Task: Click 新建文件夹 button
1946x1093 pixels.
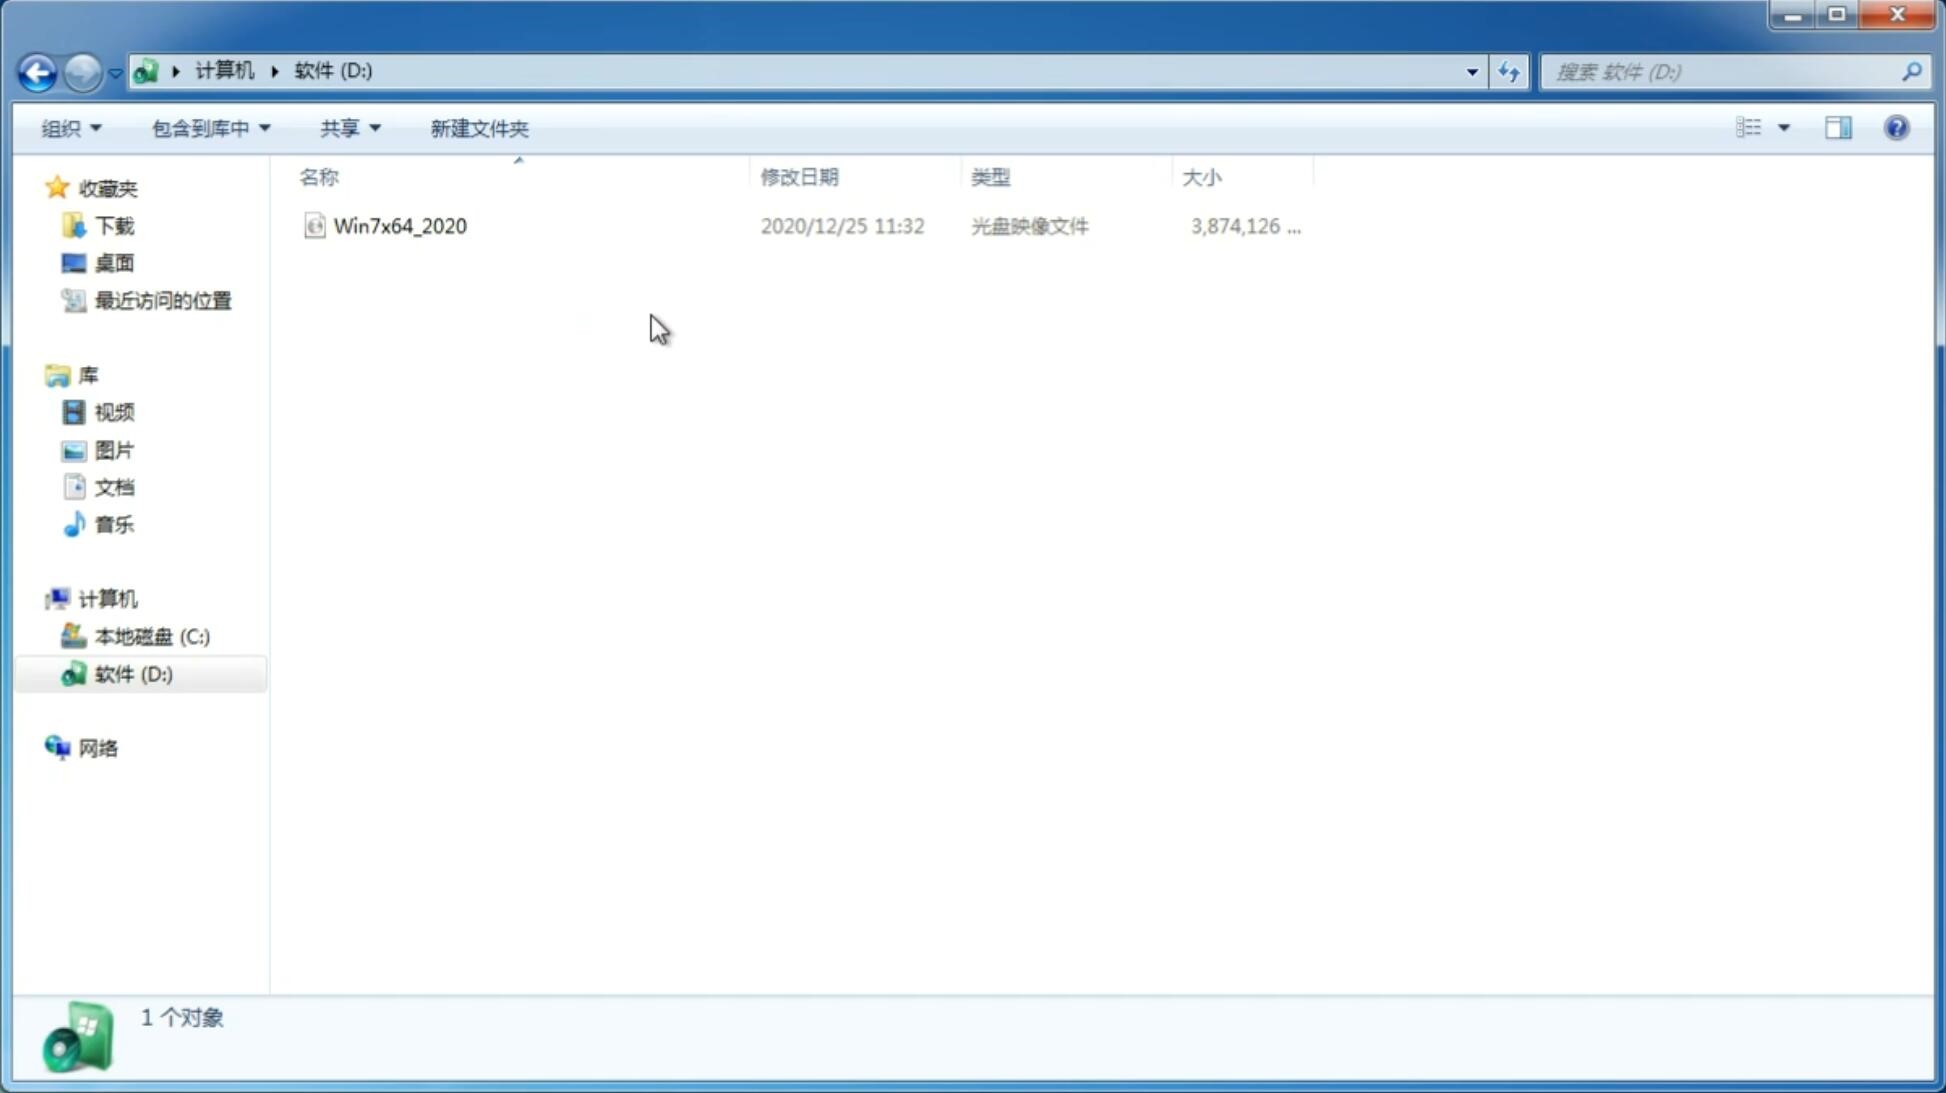Action: (x=480, y=127)
